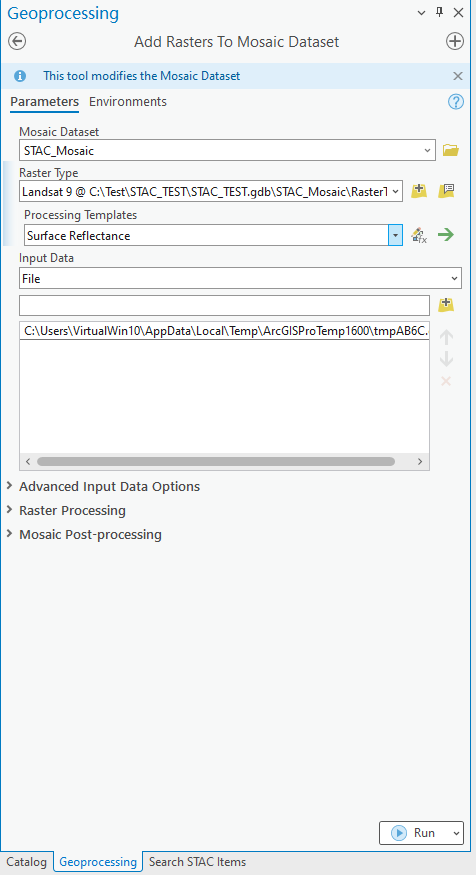Click the input list scrollbar's left arrow
Image resolution: width=476 pixels, height=875 pixels.
(x=28, y=461)
